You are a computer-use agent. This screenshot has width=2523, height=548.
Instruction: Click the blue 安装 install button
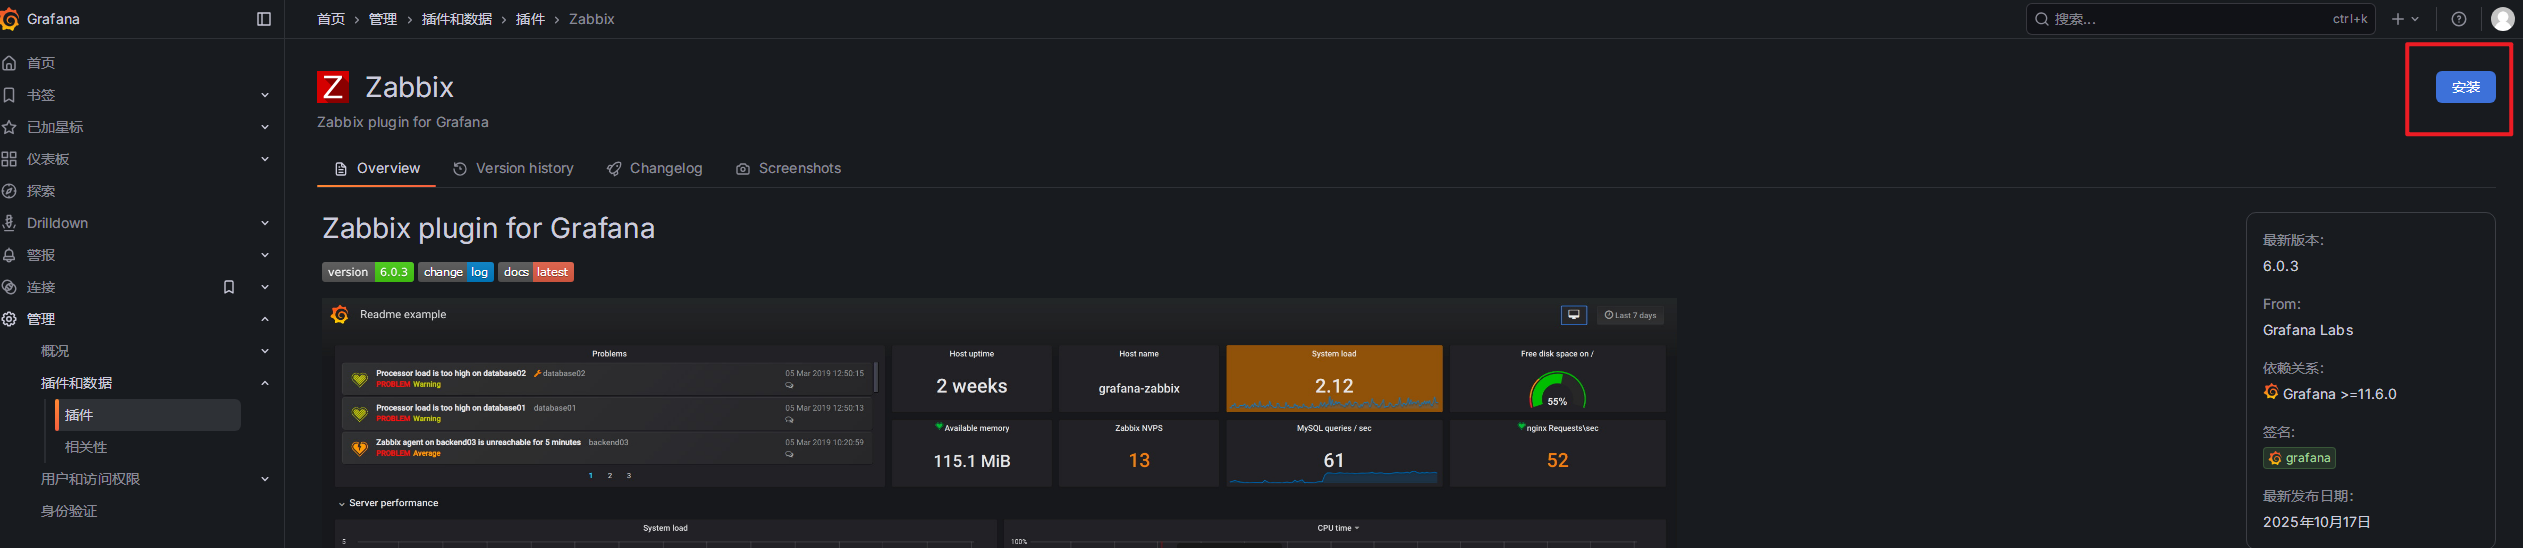[x=2465, y=87]
